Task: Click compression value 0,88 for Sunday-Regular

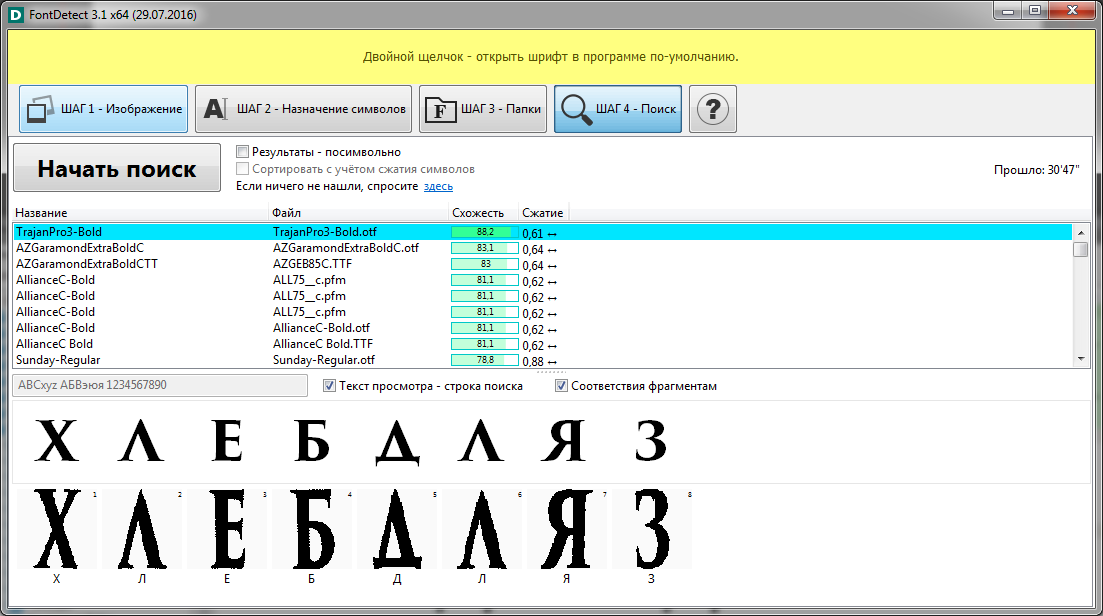Action: (539, 361)
